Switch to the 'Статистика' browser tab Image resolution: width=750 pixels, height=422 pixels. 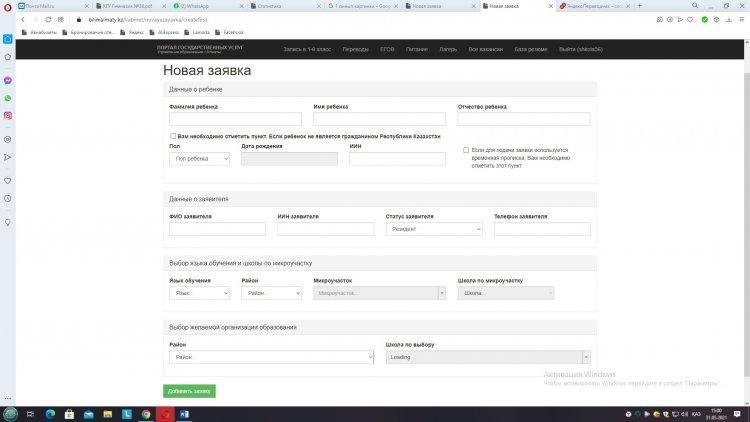[x=284, y=6]
